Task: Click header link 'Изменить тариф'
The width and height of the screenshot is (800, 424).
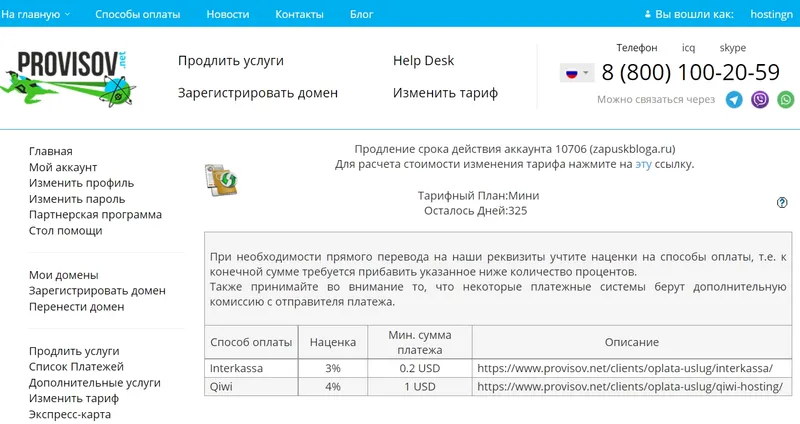Action: 445,93
